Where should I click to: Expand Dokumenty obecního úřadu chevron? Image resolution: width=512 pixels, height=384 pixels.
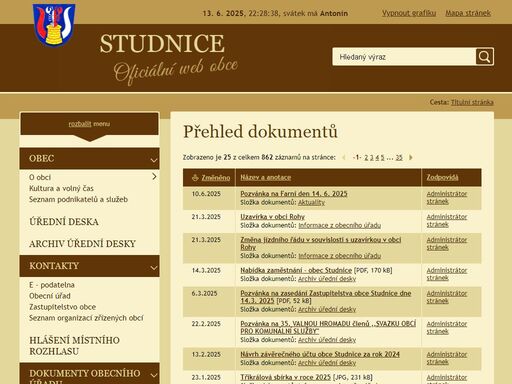coord(154,375)
